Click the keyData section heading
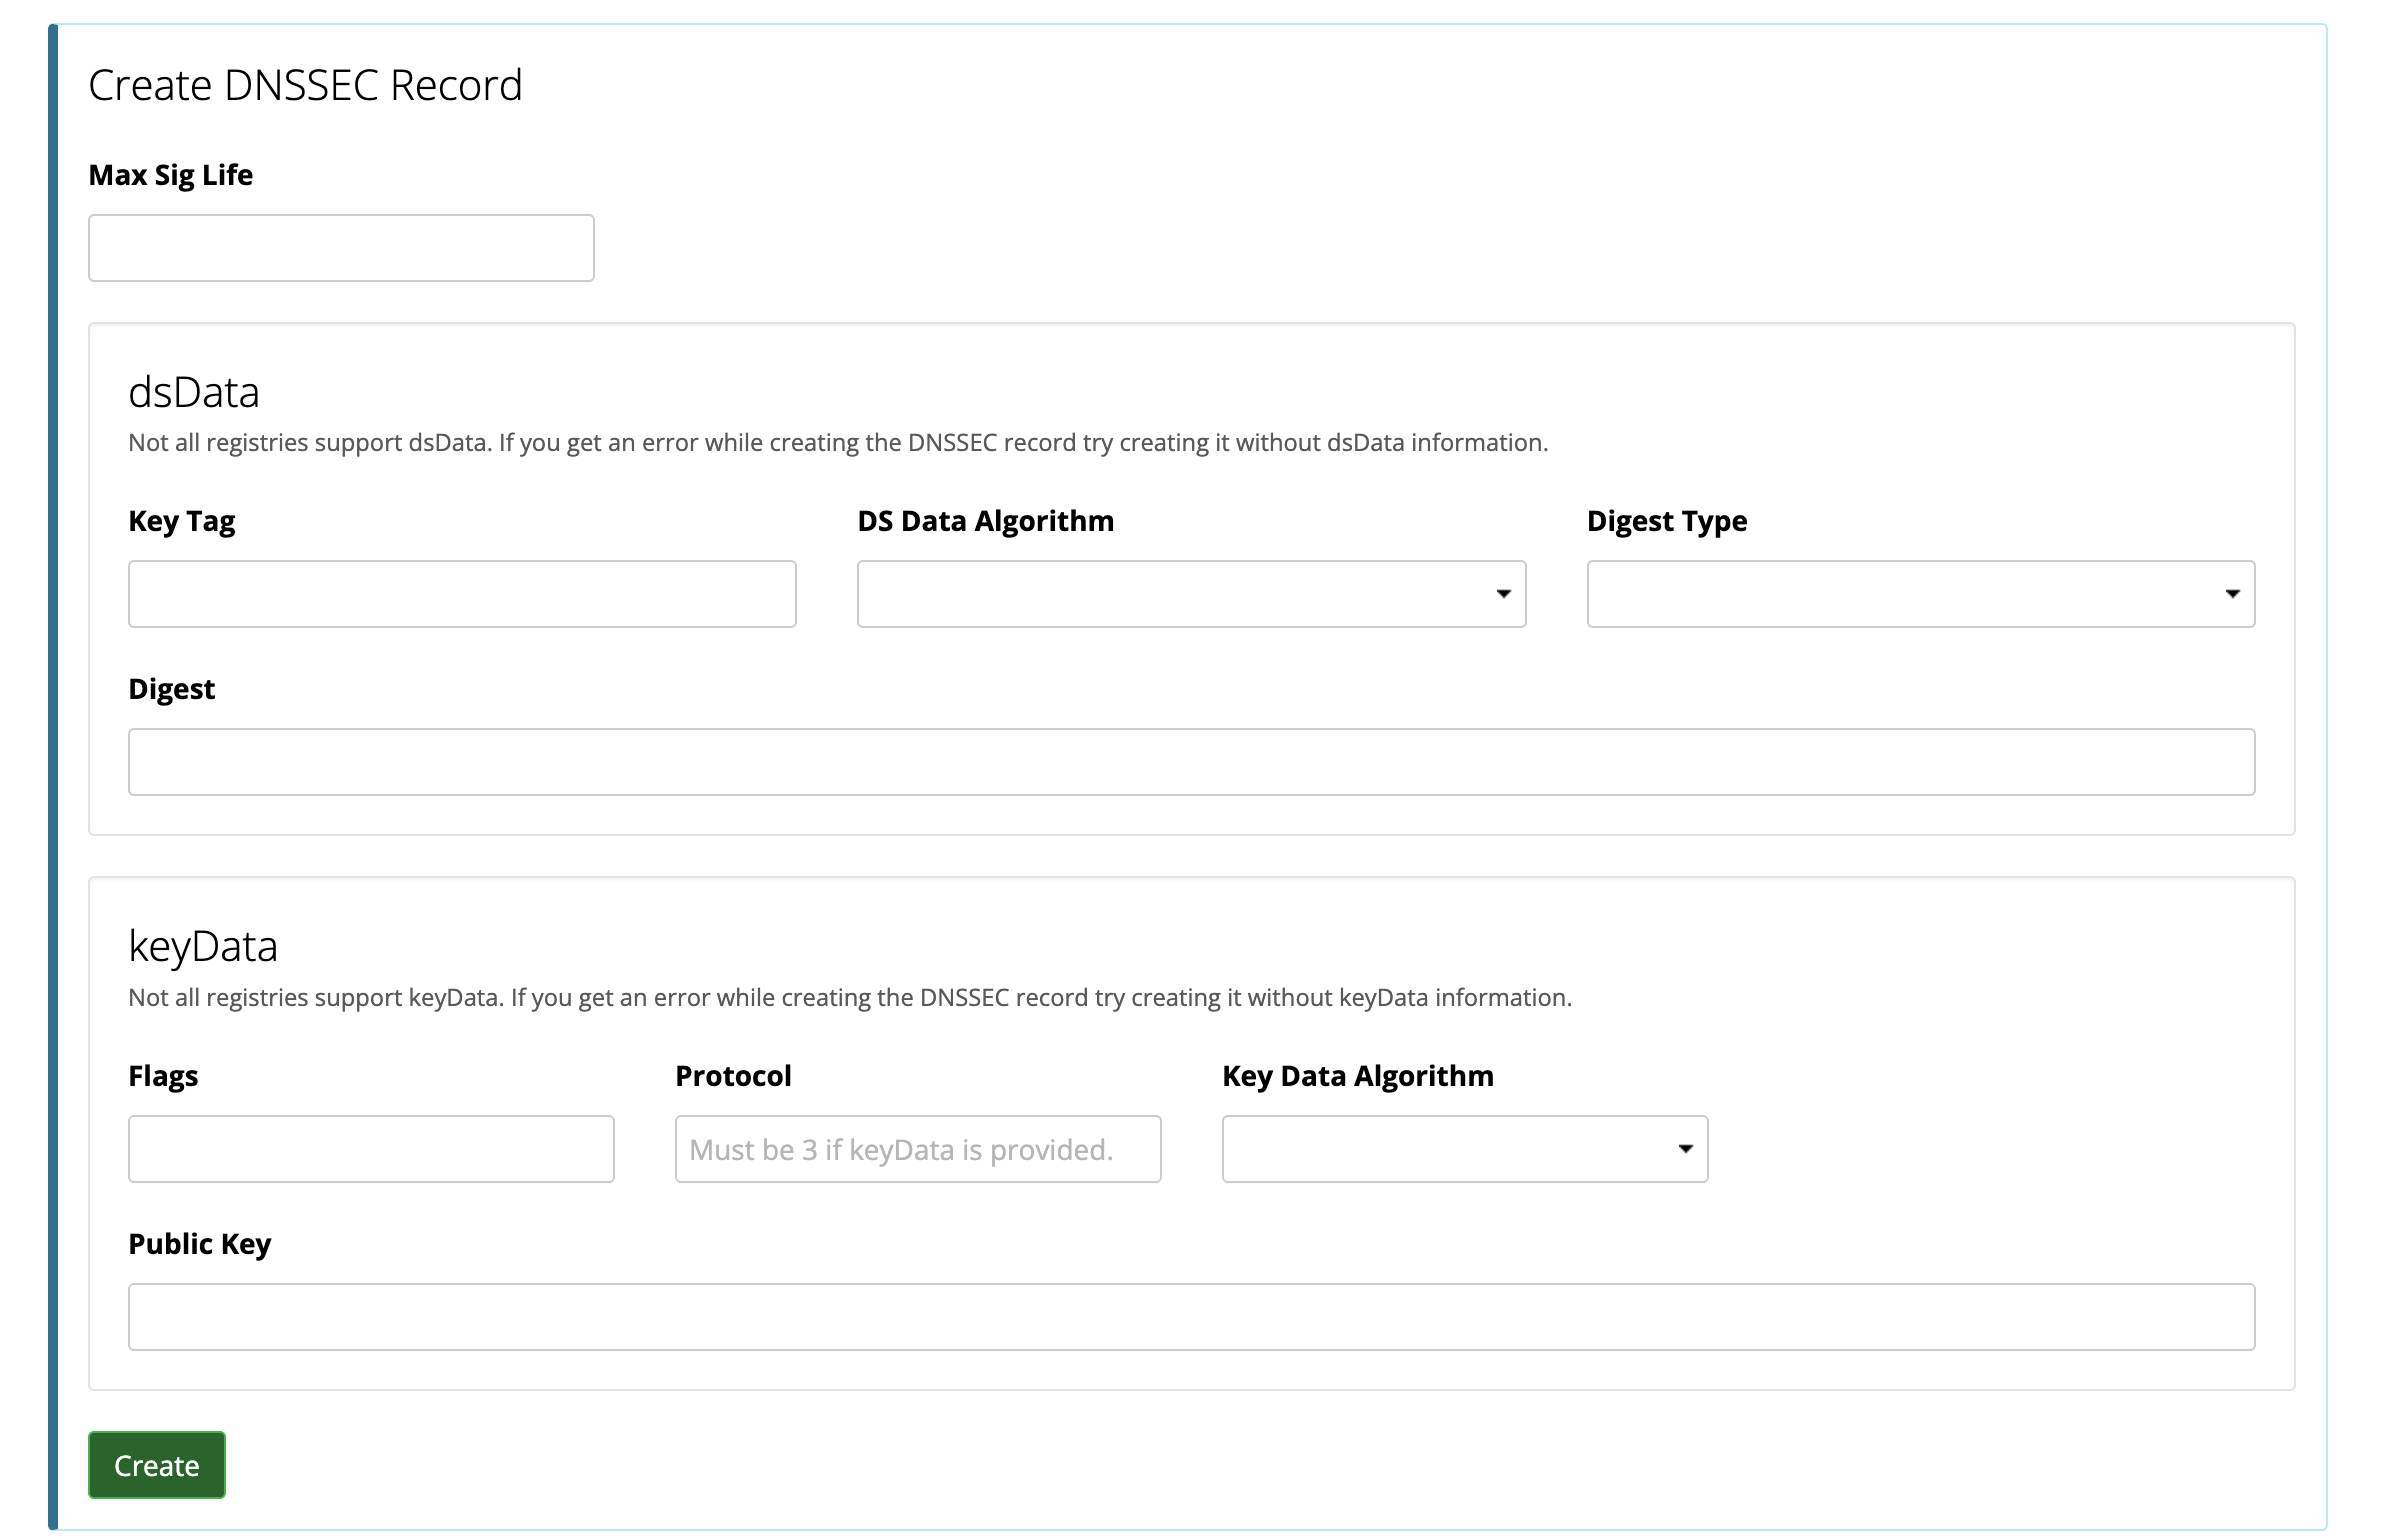Image resolution: width=2388 pixels, height=1540 pixels. 203,946
